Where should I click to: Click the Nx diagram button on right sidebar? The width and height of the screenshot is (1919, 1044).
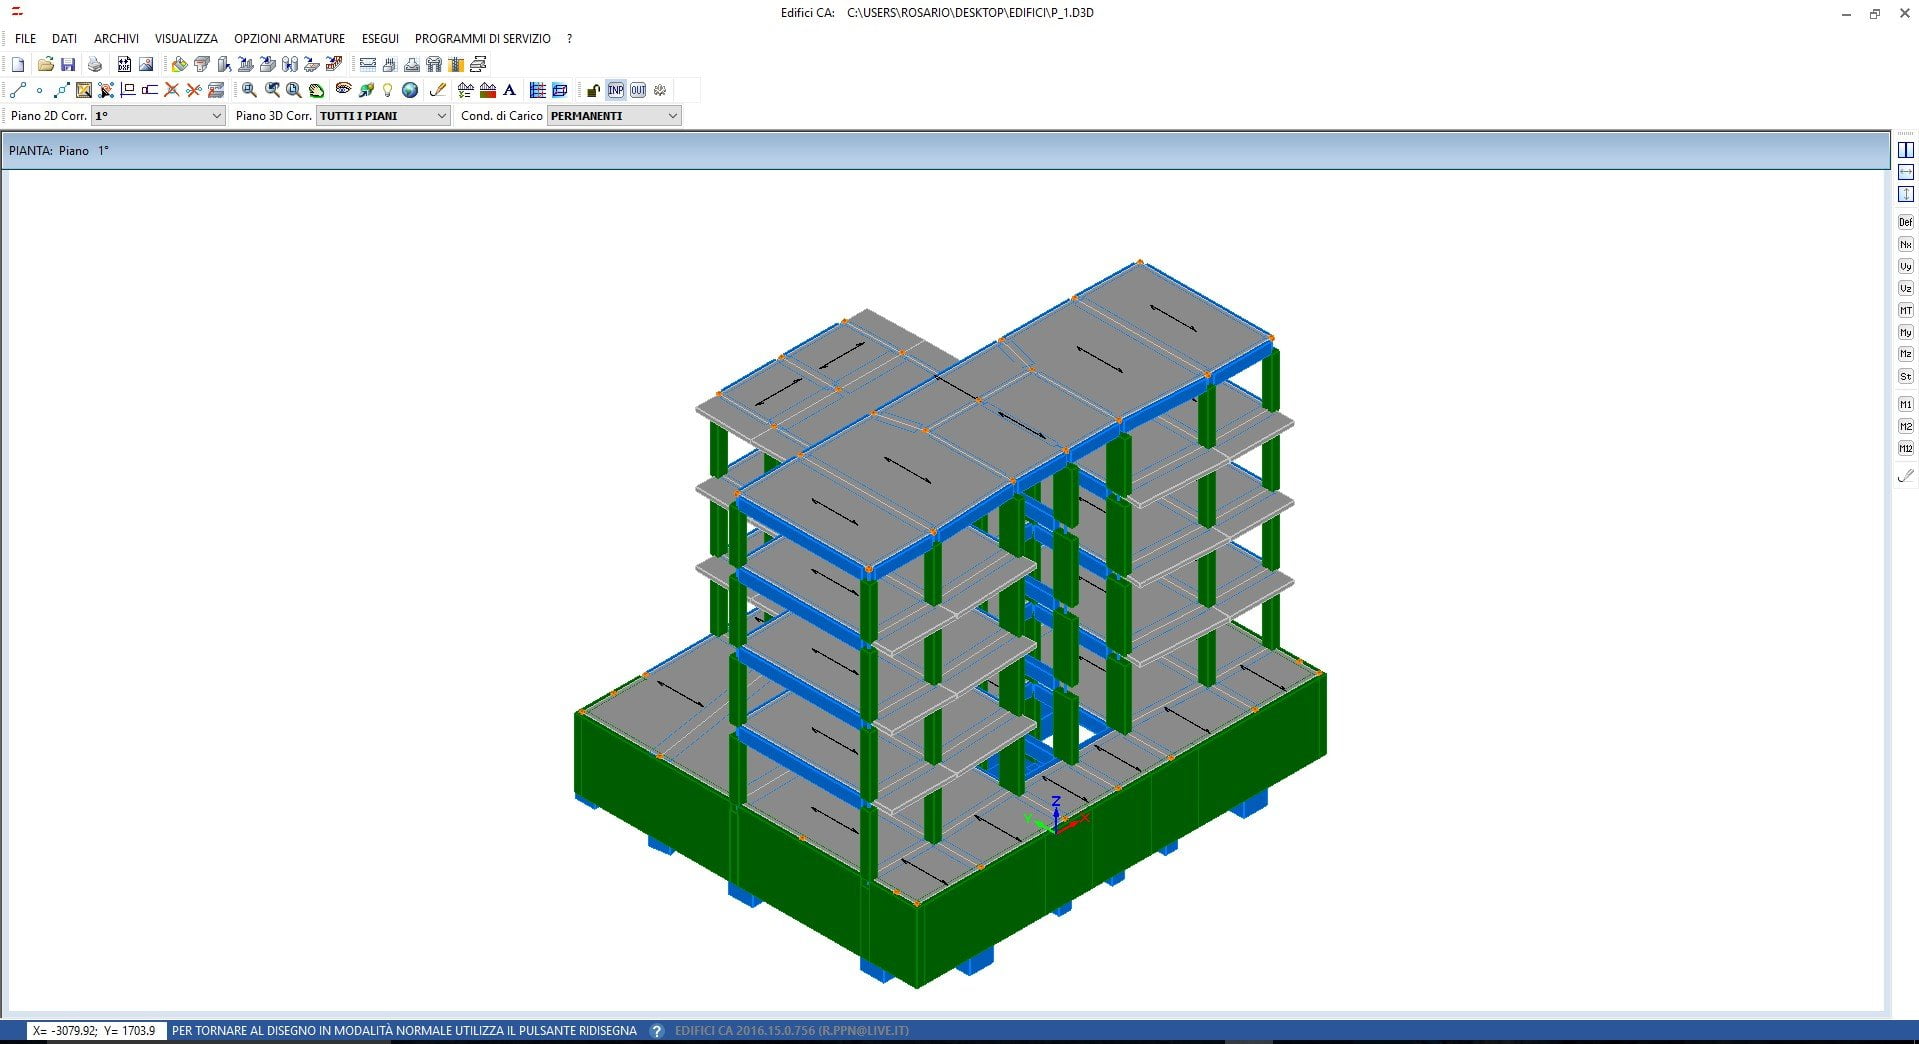click(x=1905, y=243)
